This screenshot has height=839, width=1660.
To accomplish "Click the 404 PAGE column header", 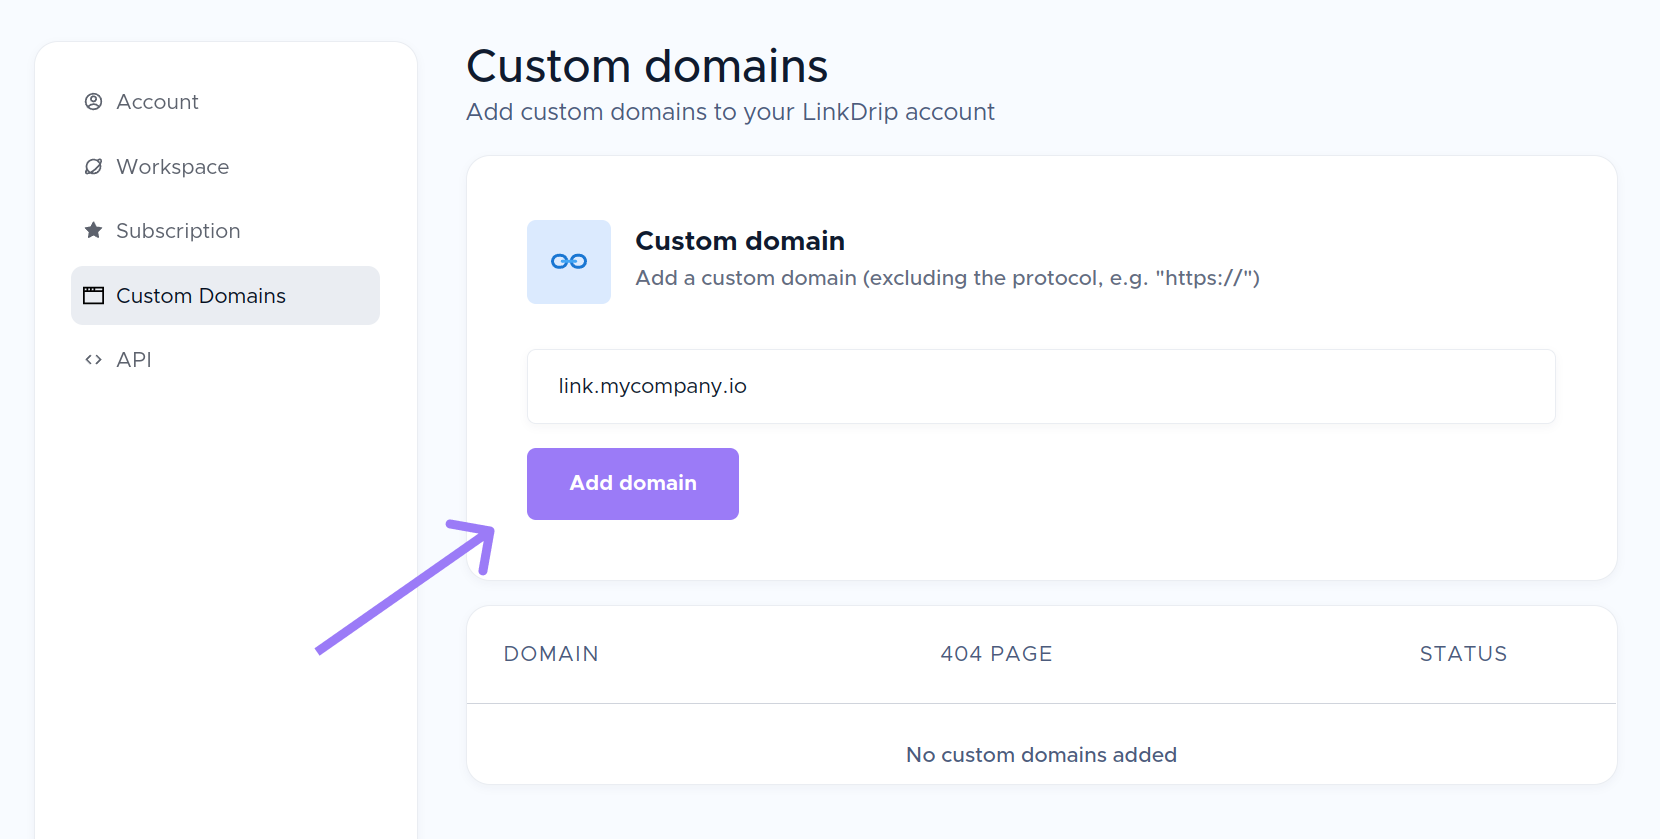I will (x=995, y=653).
